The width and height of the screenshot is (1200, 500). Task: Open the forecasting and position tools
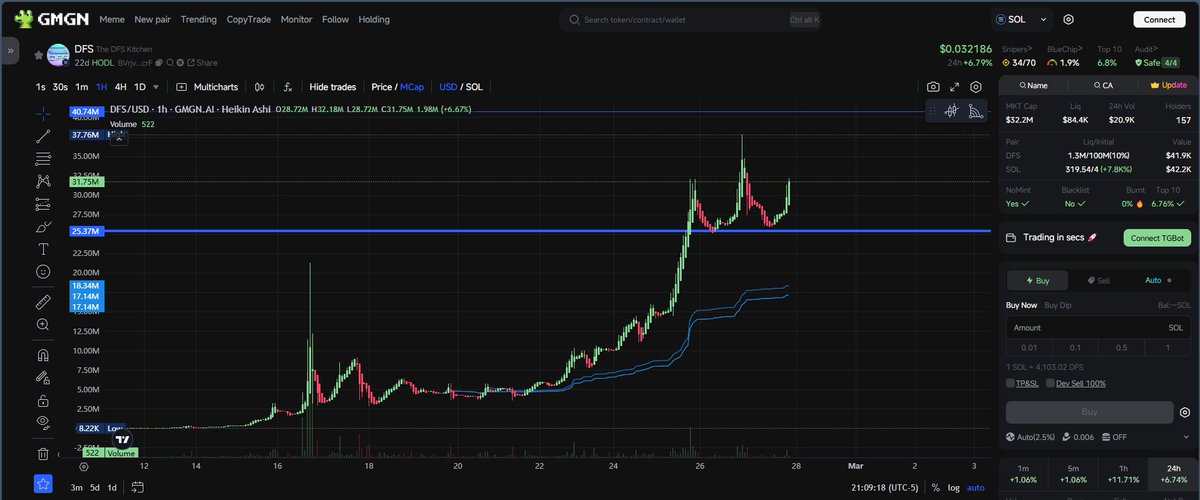(x=43, y=204)
